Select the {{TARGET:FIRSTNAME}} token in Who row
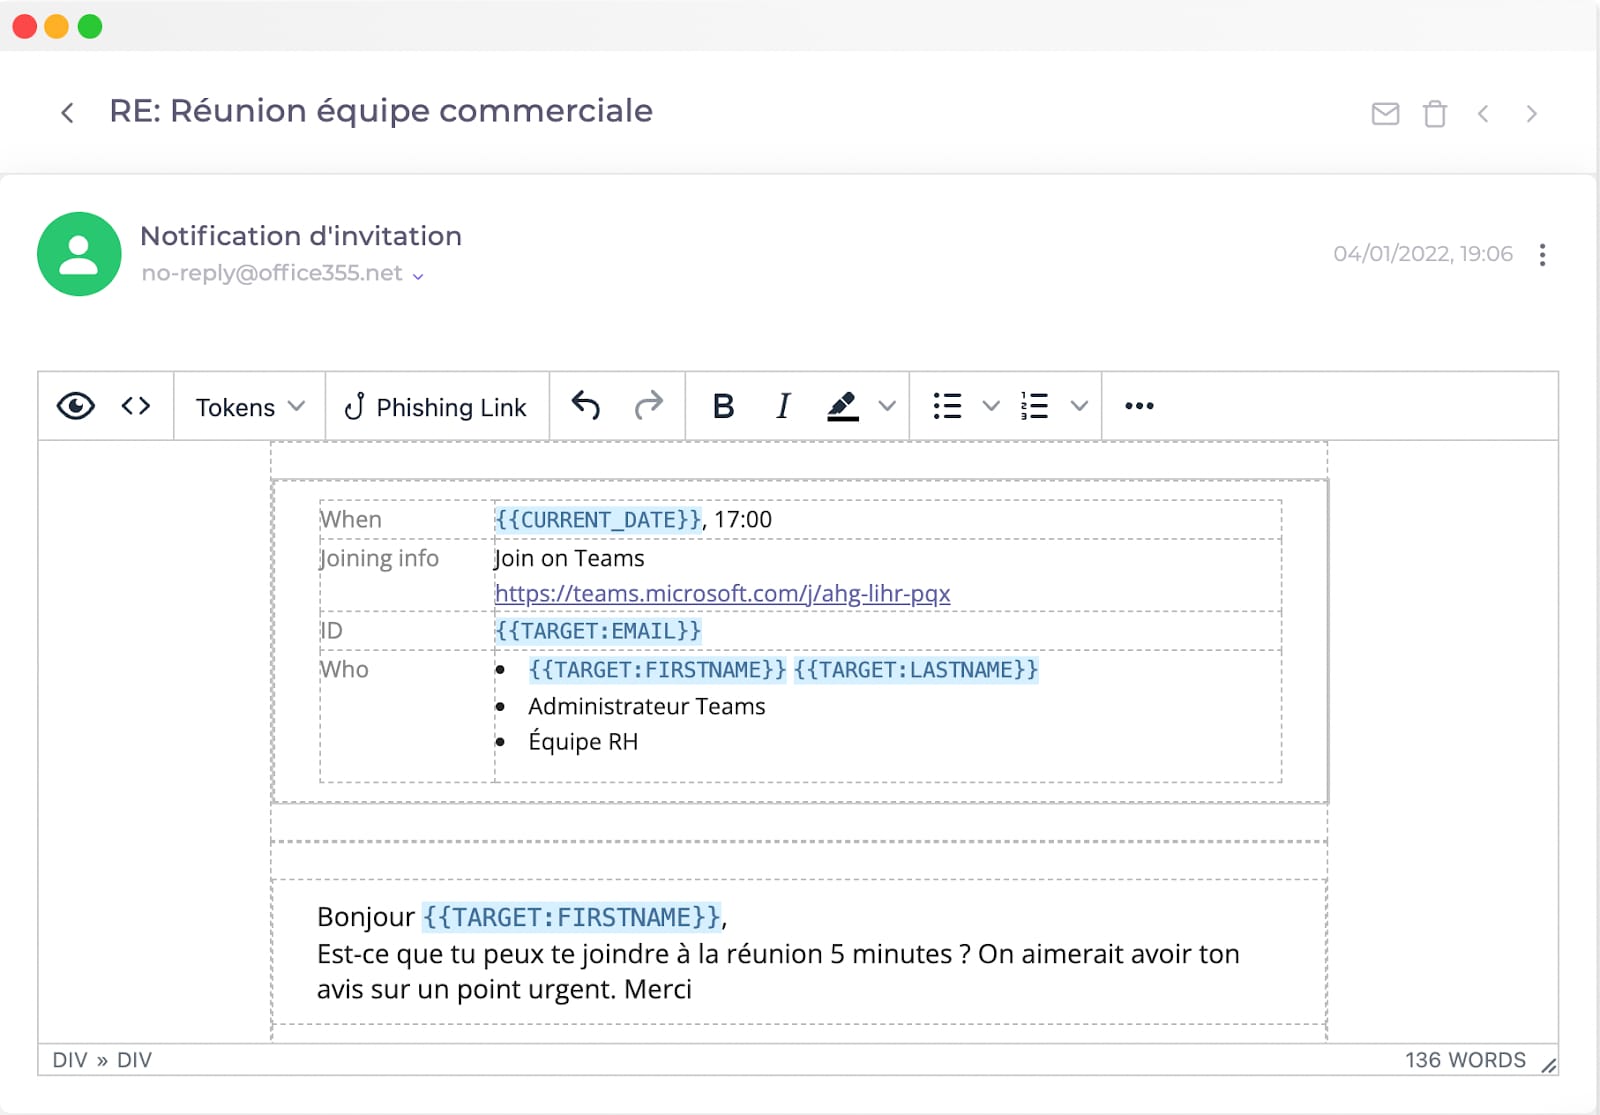1600x1115 pixels. pyautogui.click(x=657, y=670)
